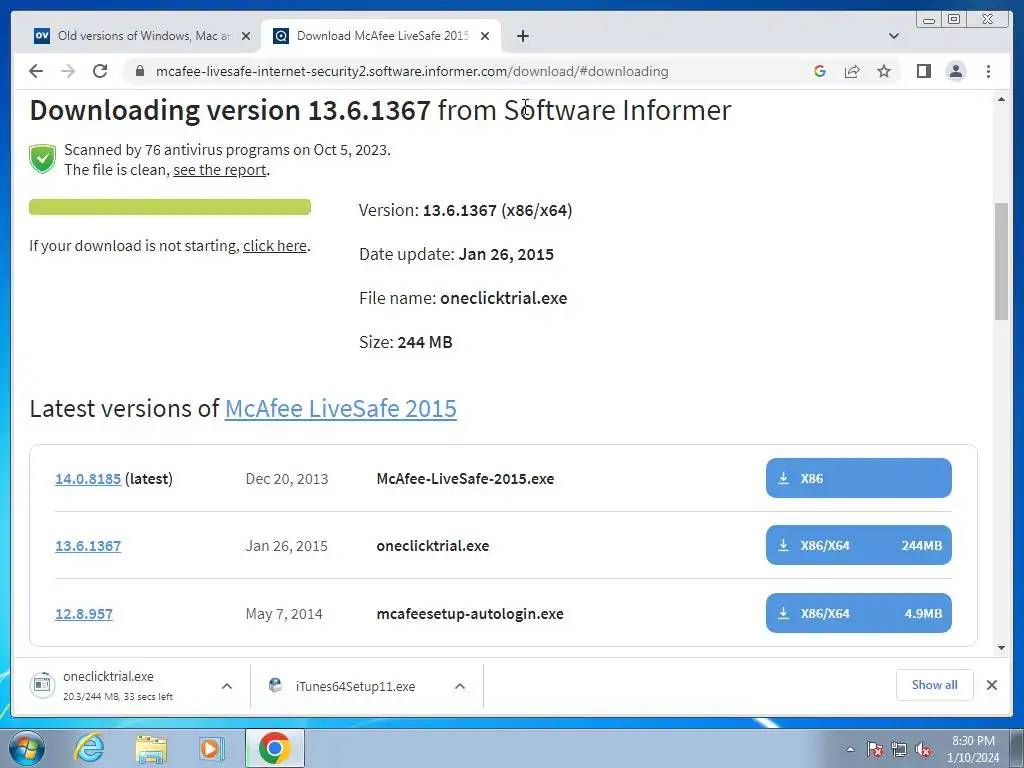Open the 'see the report' link
The image size is (1024, 768).
219,170
